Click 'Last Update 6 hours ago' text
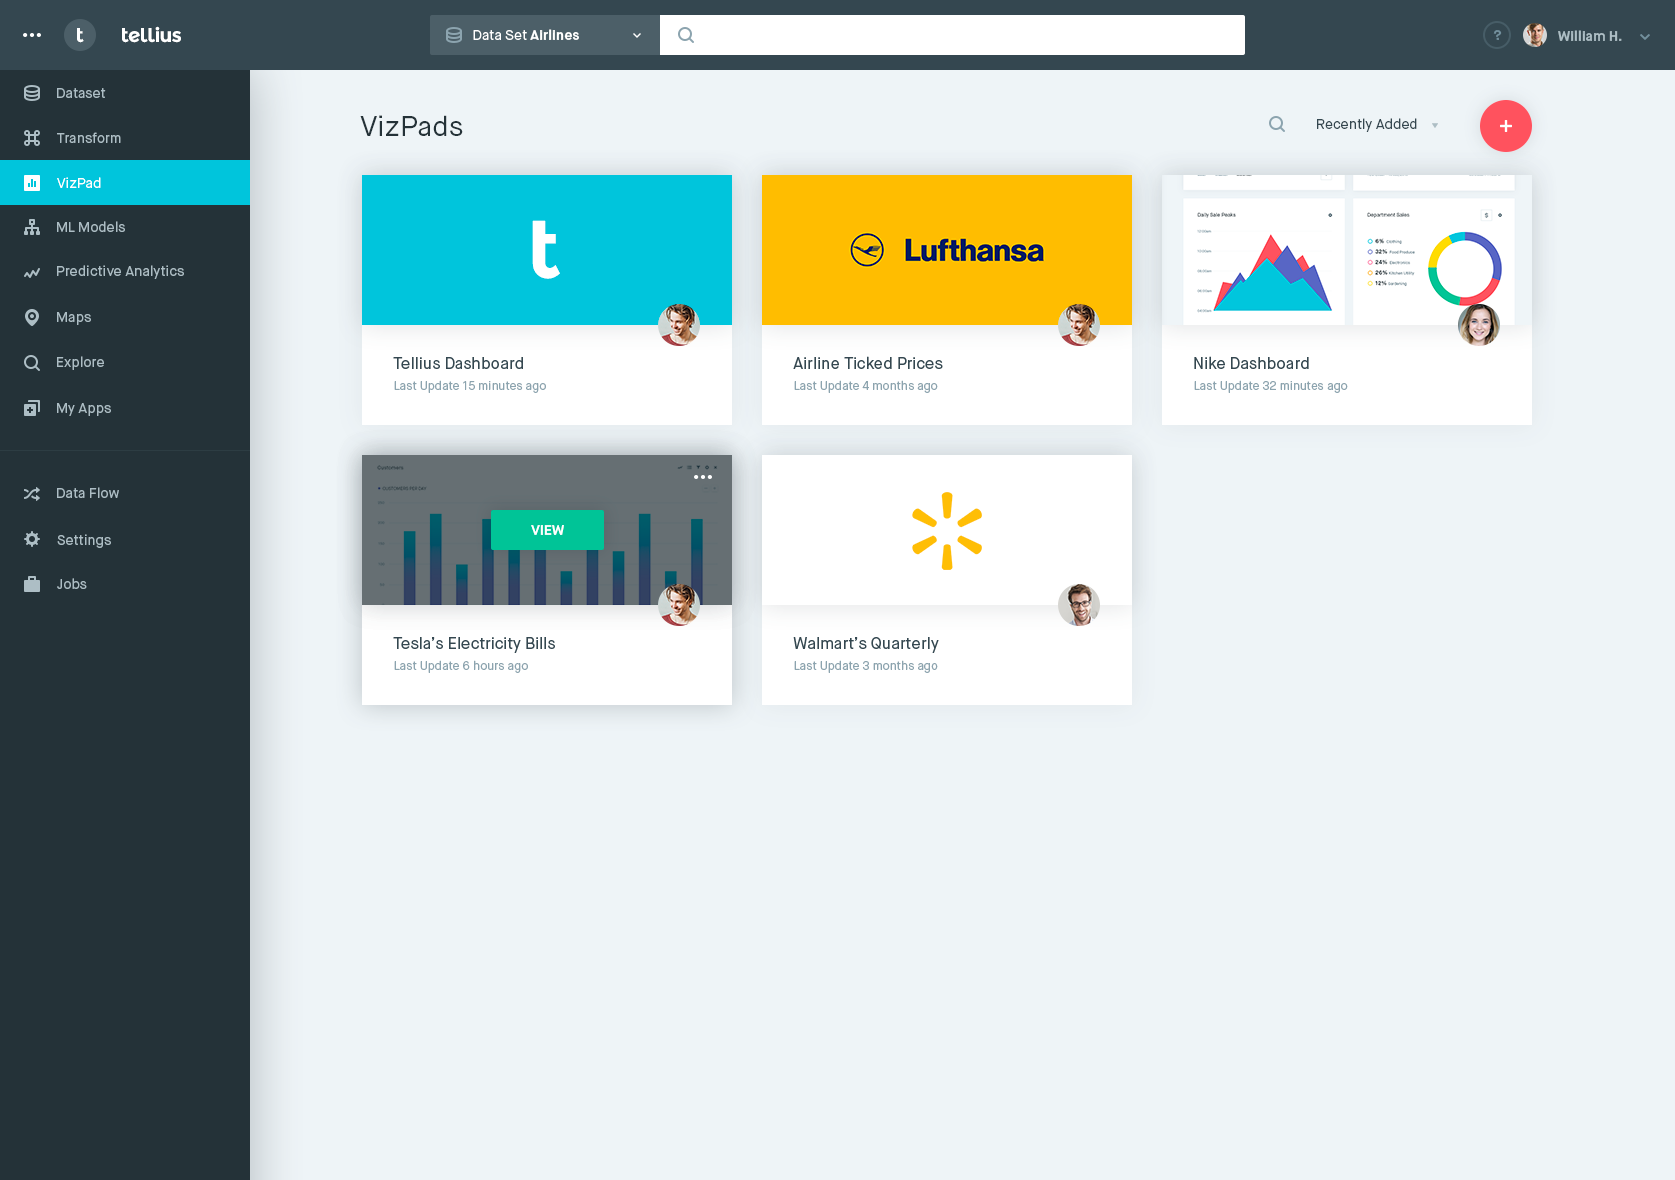The width and height of the screenshot is (1675, 1180). [x=461, y=666]
